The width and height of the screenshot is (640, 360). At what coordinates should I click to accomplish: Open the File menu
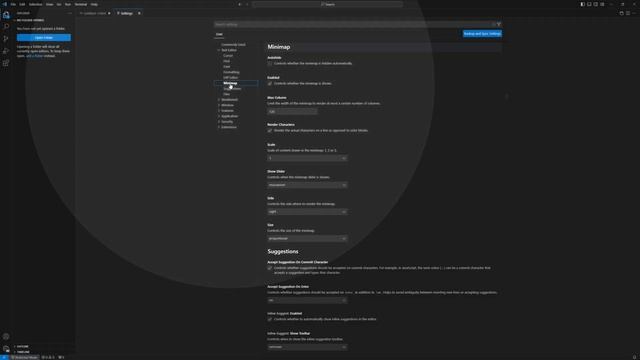13,4
